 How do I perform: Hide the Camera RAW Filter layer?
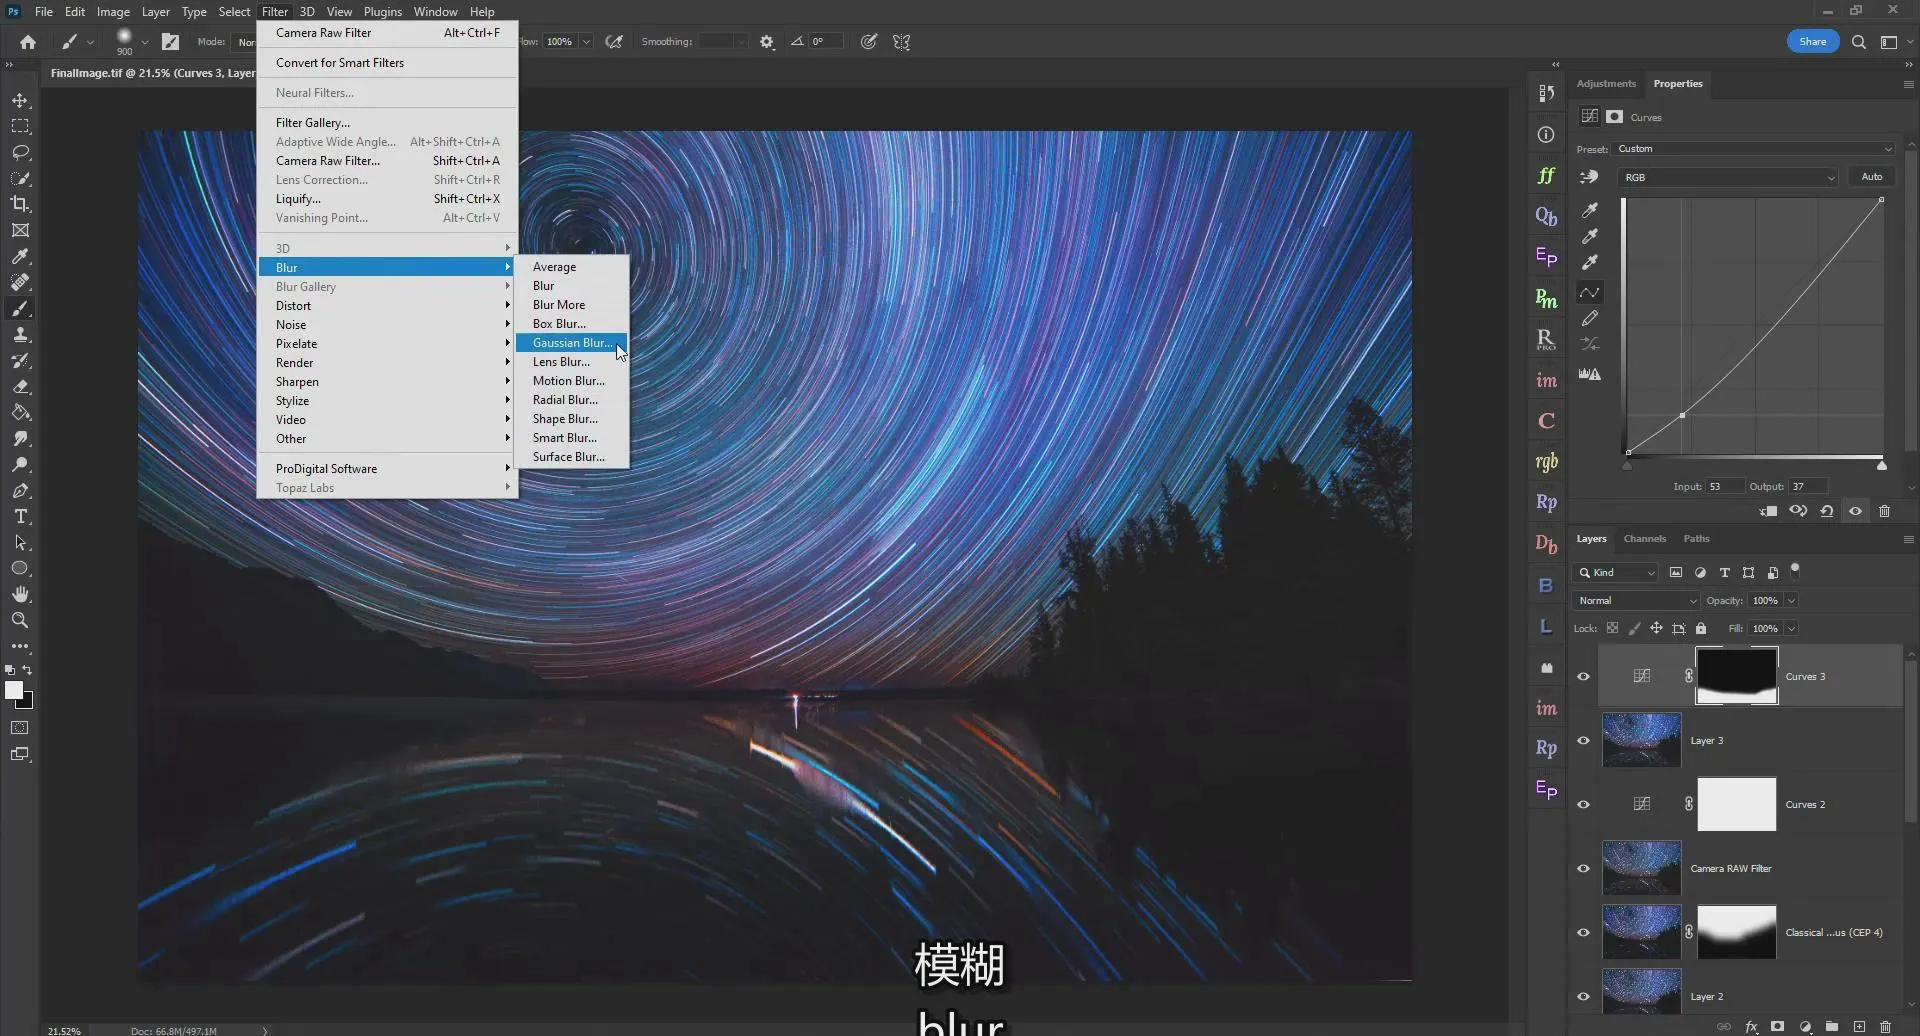coord(1583,869)
